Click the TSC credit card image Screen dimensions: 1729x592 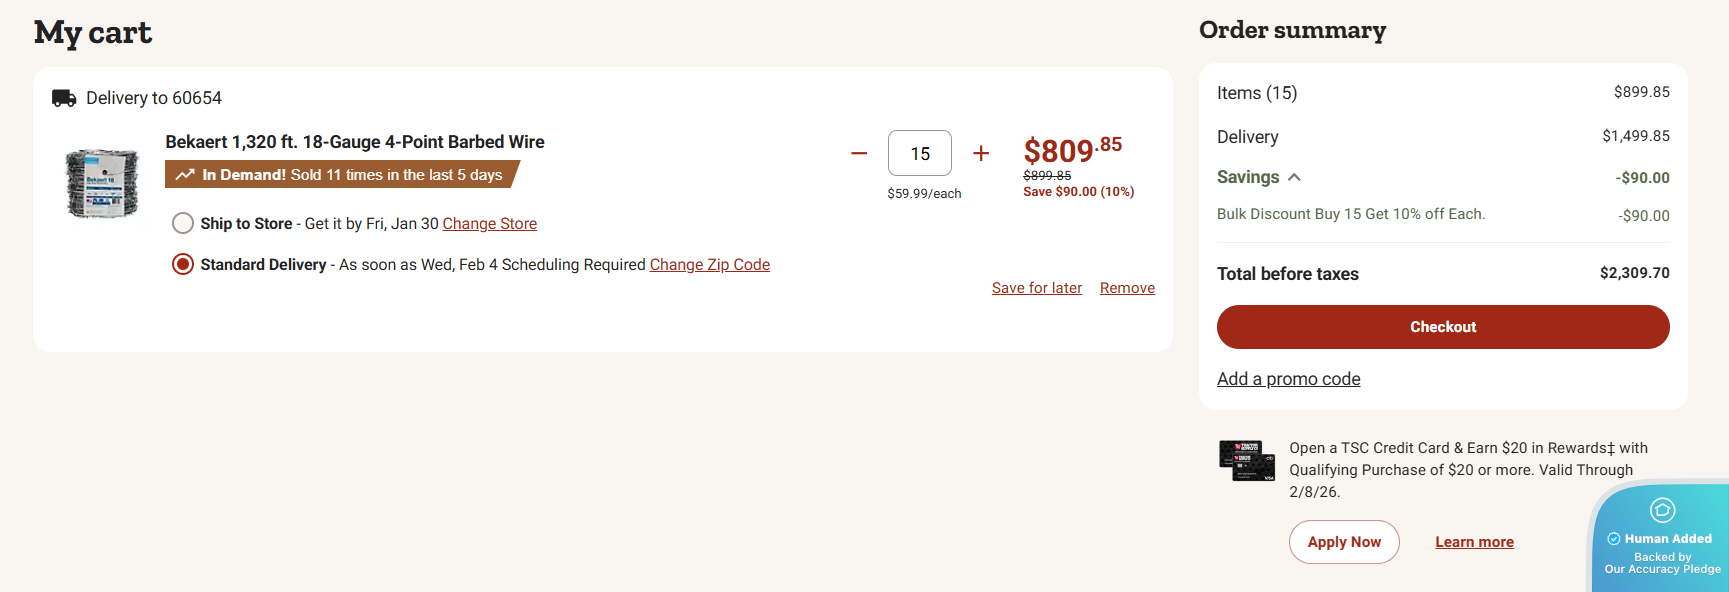tap(1247, 461)
